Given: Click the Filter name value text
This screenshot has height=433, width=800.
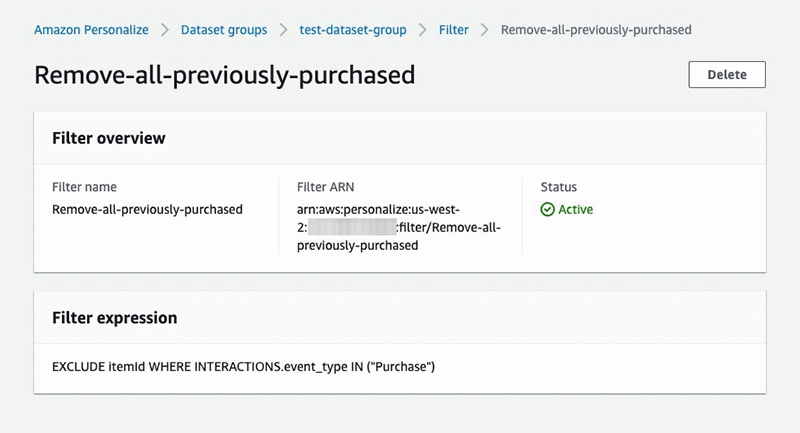Looking at the screenshot, I should [147, 210].
